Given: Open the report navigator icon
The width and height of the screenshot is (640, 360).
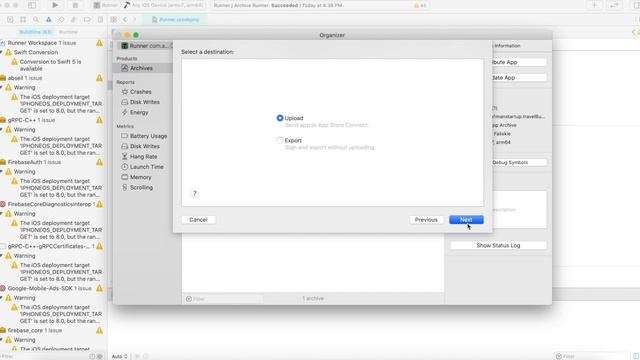Looking at the screenshot, I should click(x=100, y=20).
